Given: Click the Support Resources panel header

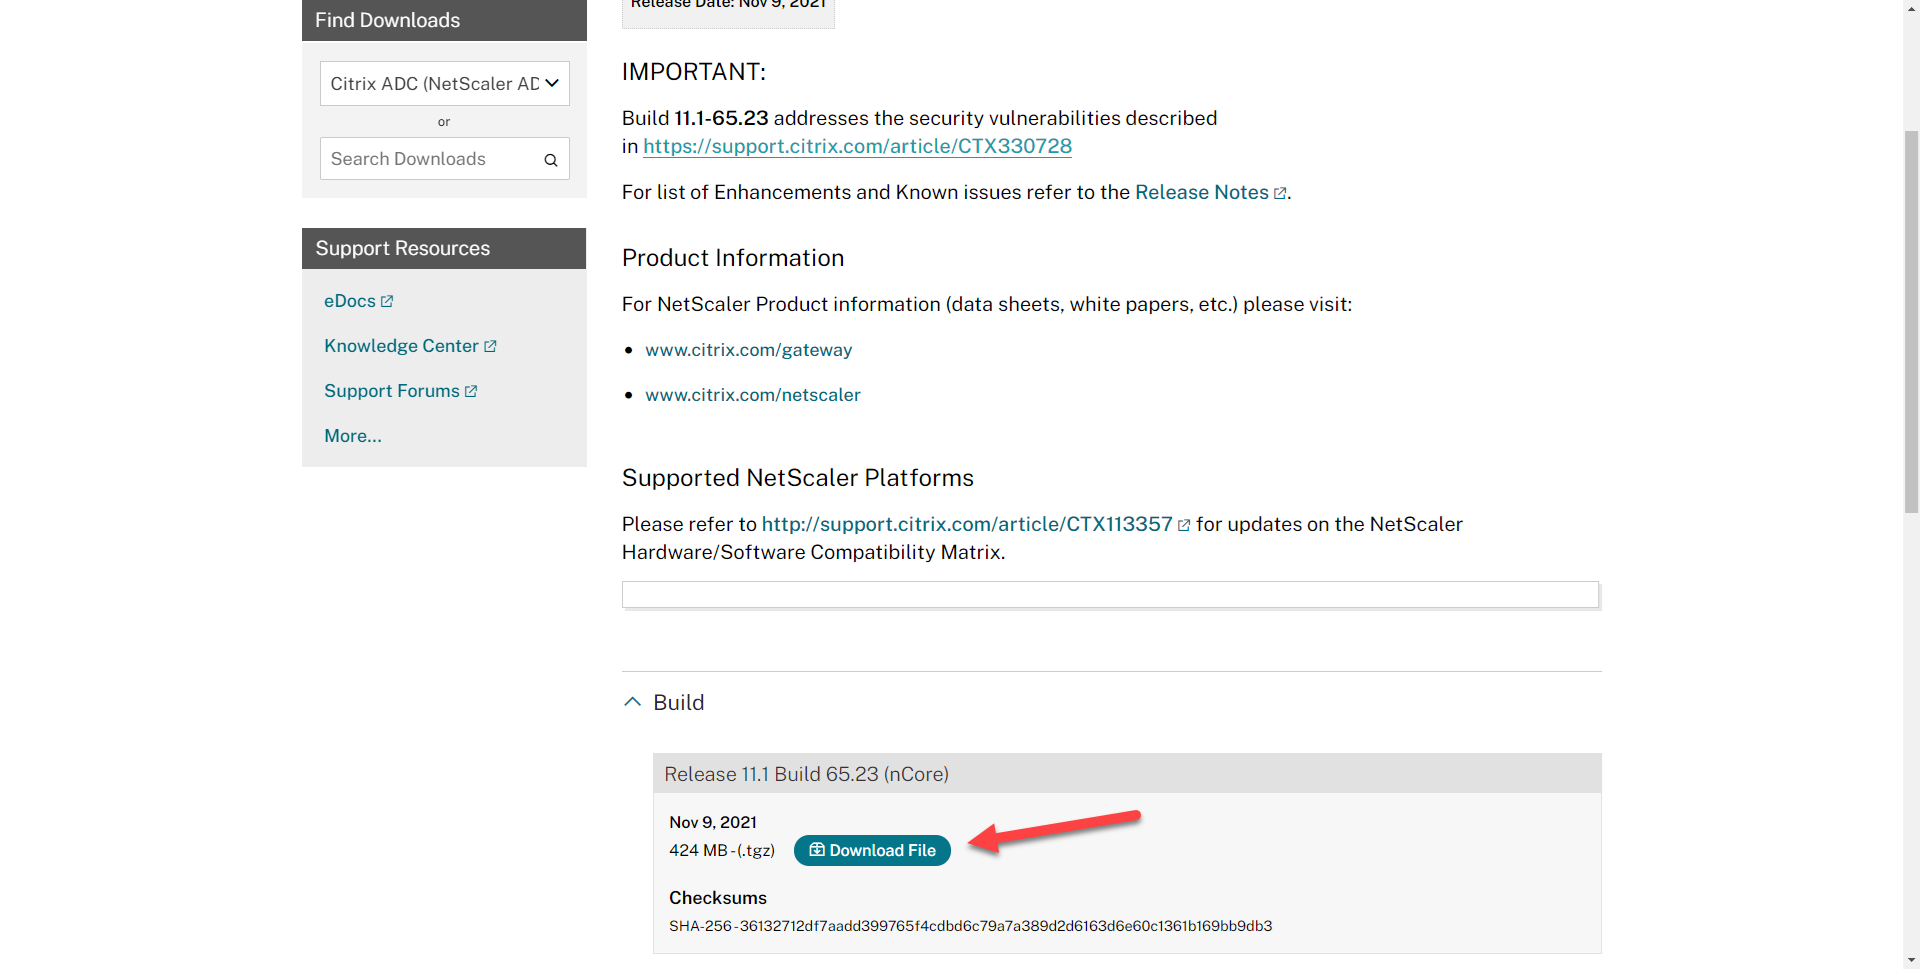Looking at the screenshot, I should [444, 248].
